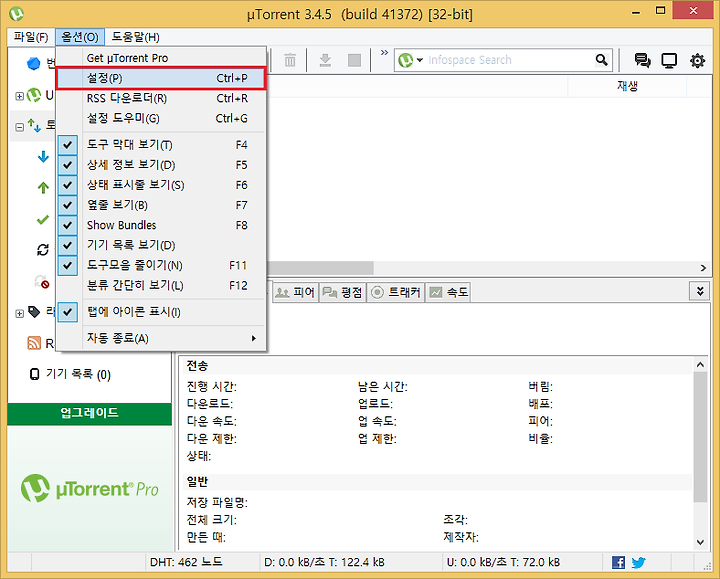Switch to the 평점 tab
Image resolution: width=720 pixels, height=579 pixels.
343,292
